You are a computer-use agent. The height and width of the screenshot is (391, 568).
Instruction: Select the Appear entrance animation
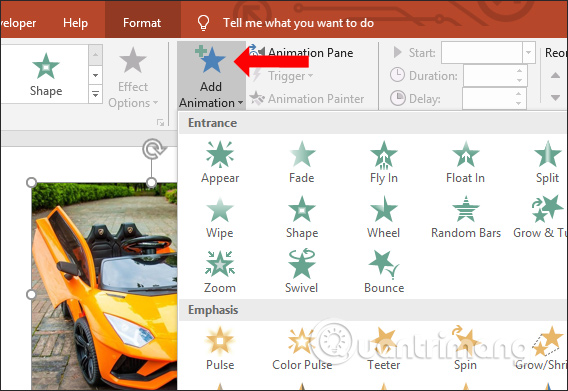(220, 162)
